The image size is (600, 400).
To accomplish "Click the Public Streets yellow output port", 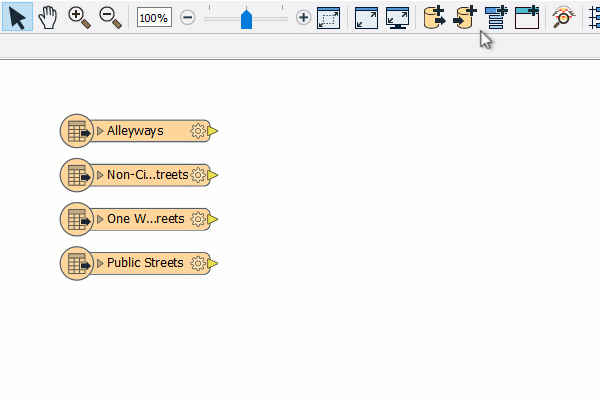I will coord(212,263).
